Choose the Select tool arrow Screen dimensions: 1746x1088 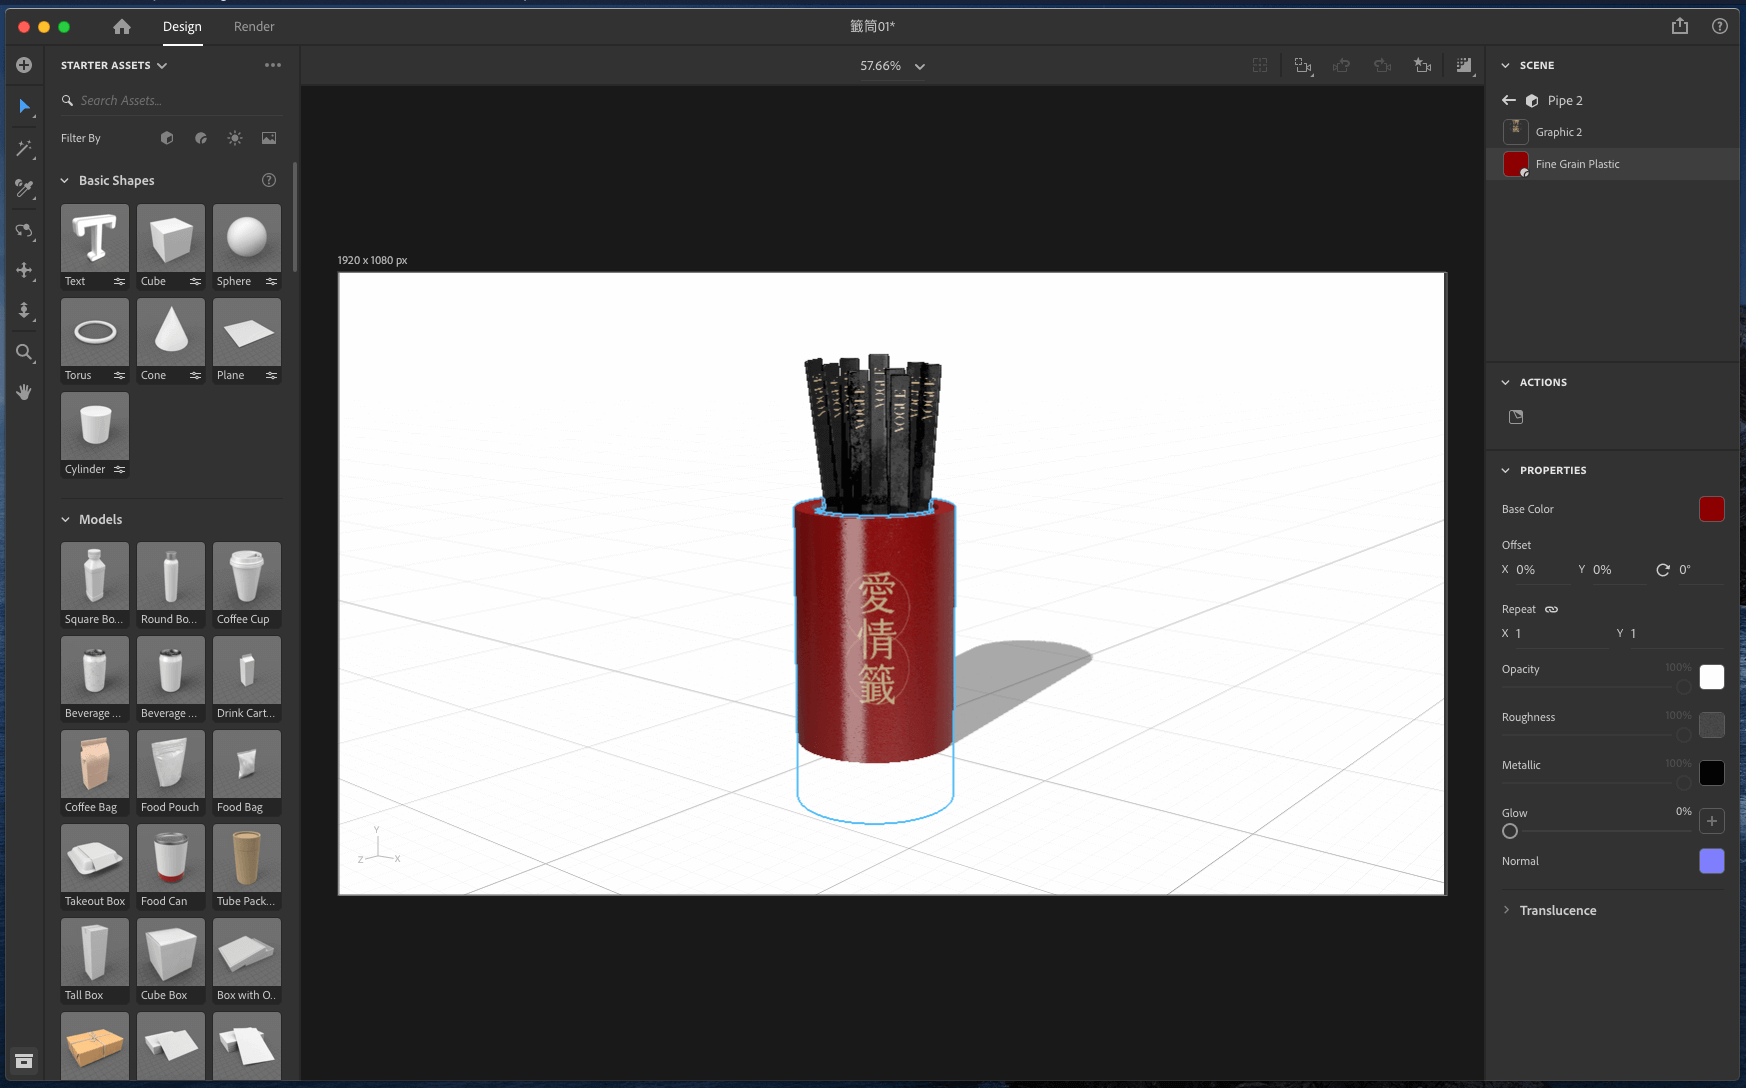pos(24,106)
